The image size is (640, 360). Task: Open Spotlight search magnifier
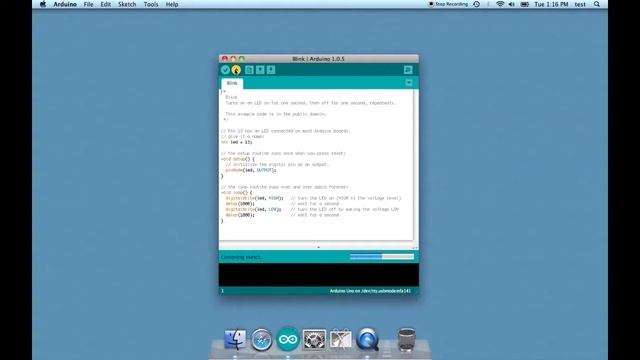(597, 4)
